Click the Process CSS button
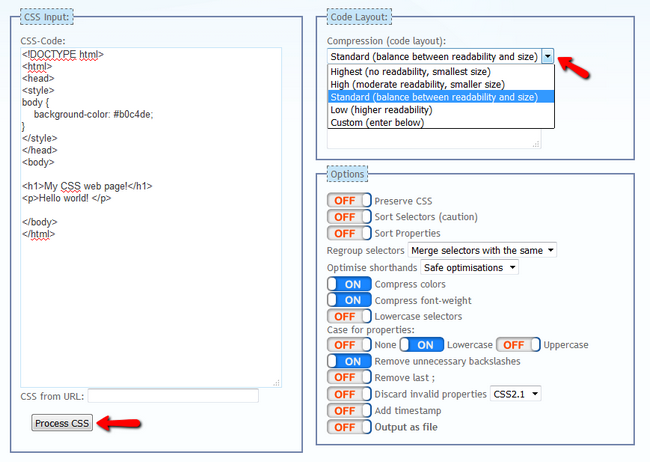This screenshot has width=650, height=462. [62, 423]
